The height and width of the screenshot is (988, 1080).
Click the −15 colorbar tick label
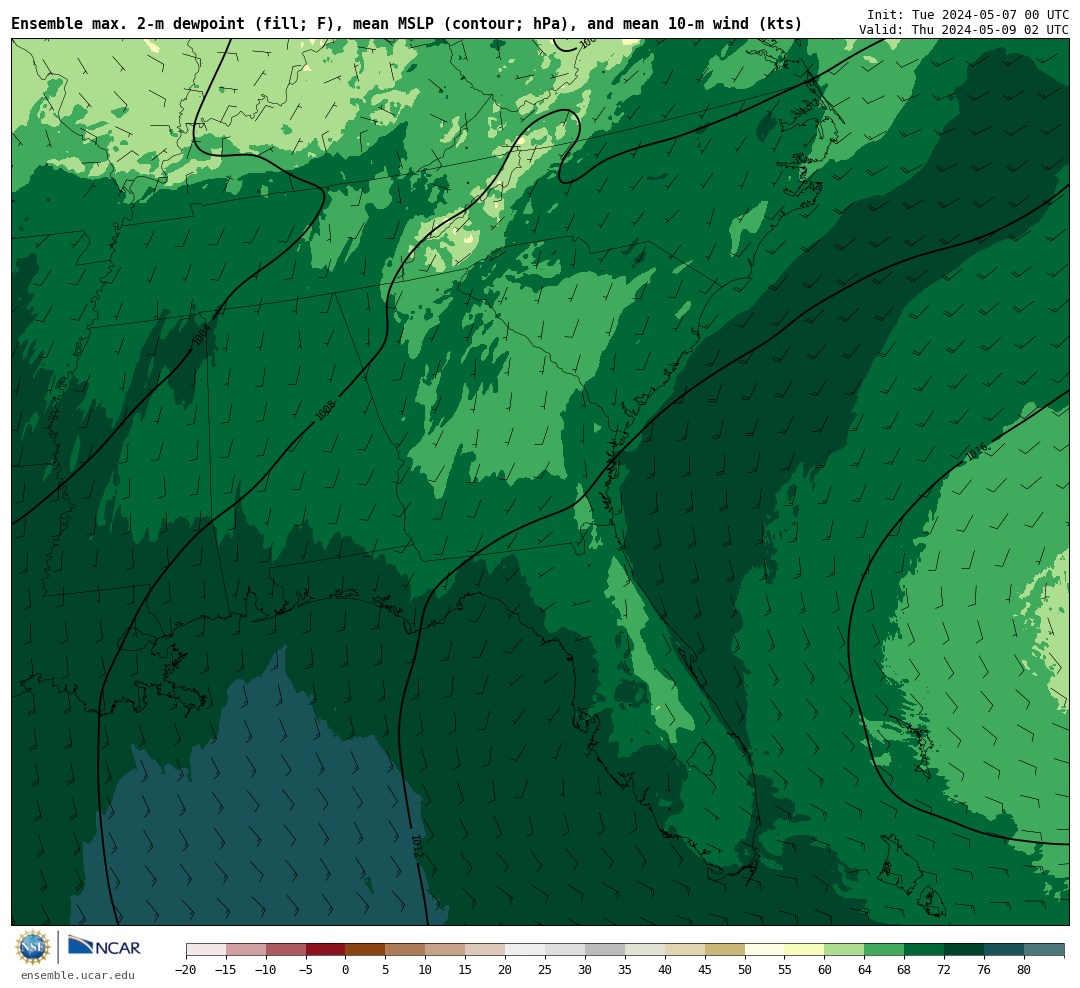[225, 970]
